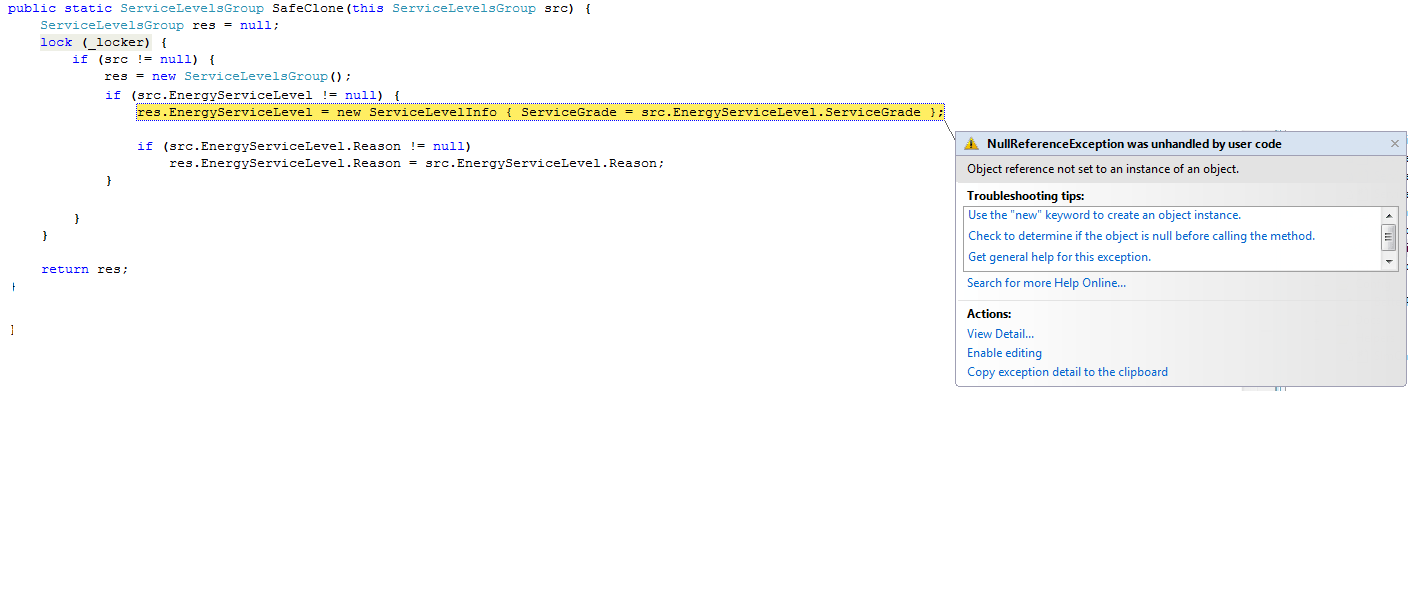Viewport: 1414px width, 593px height.
Task: Click the SafeClone method name
Action: click(307, 8)
